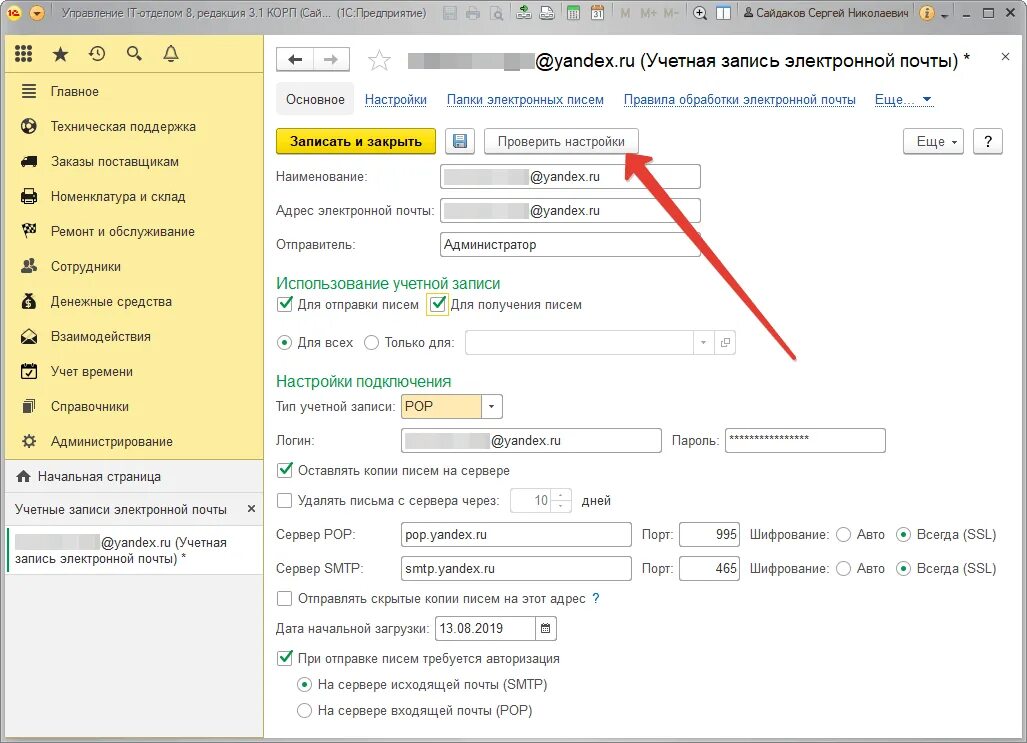
Task: Go to "Начальная страница"
Action: pyautogui.click(x=134, y=476)
